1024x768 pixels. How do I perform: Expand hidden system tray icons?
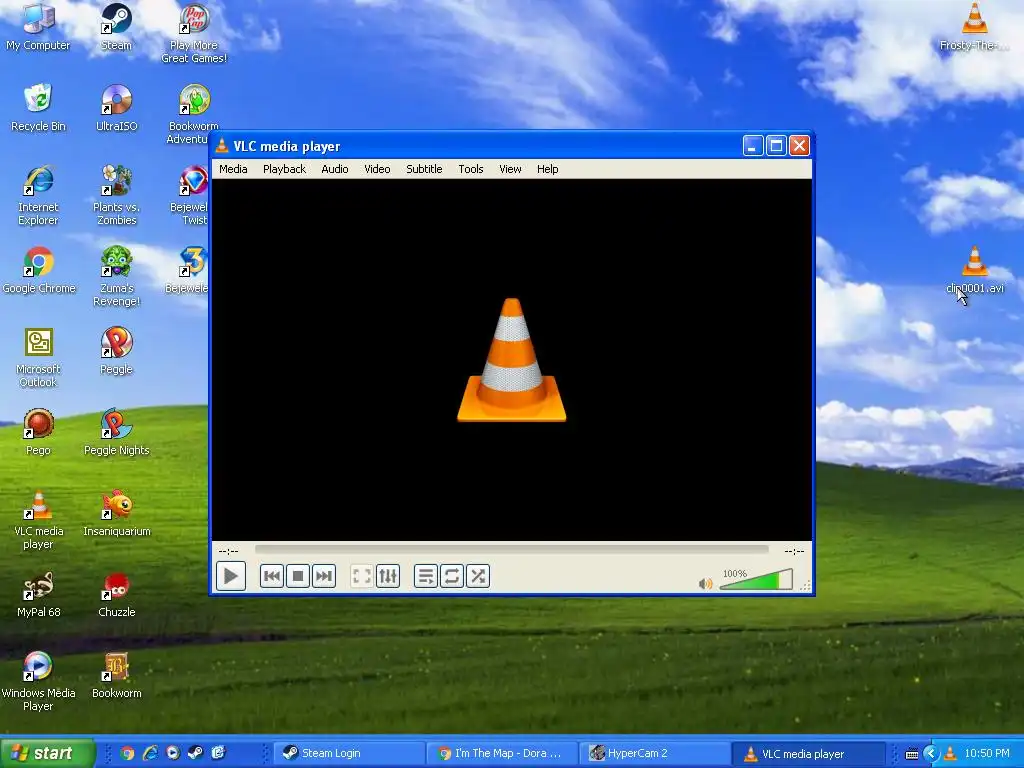coord(931,754)
